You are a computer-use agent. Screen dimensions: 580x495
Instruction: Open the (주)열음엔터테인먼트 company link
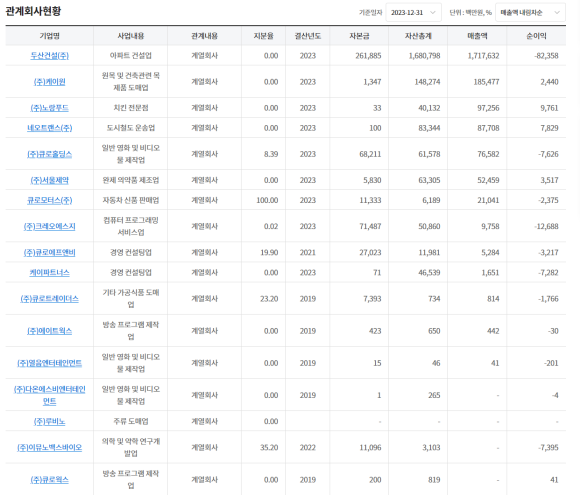tap(50, 363)
